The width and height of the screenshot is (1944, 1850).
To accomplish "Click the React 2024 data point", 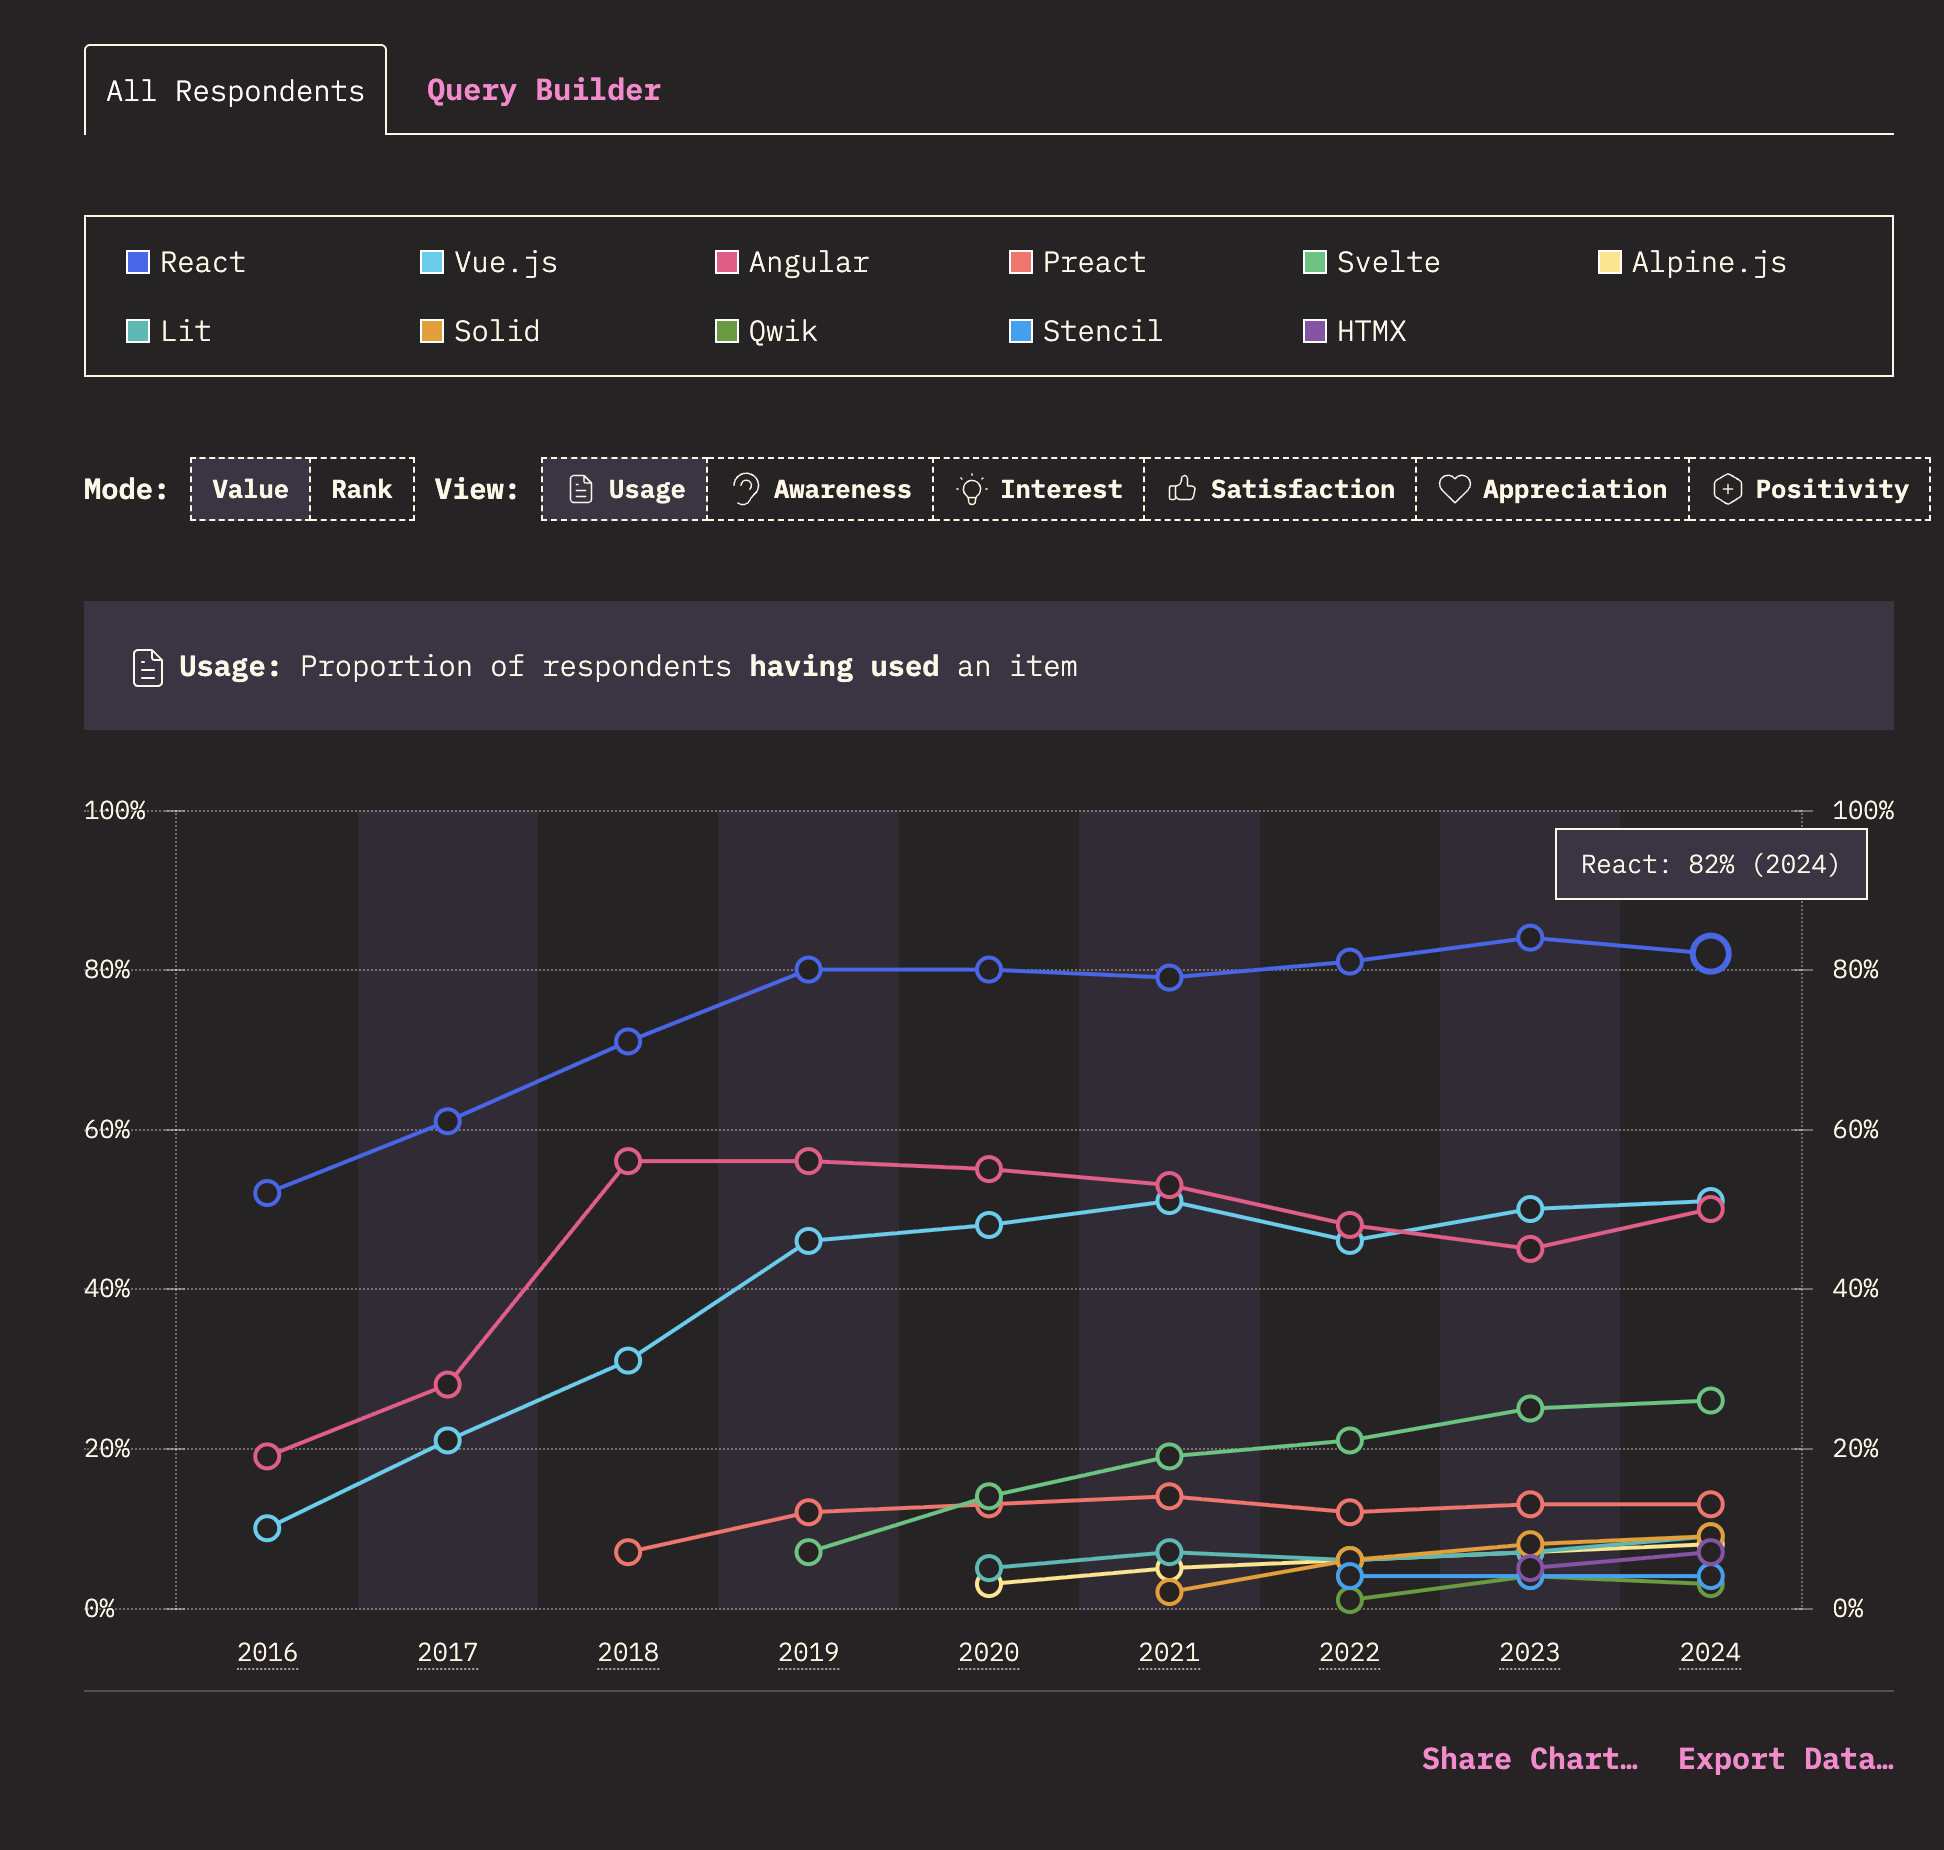I will coord(1710,953).
